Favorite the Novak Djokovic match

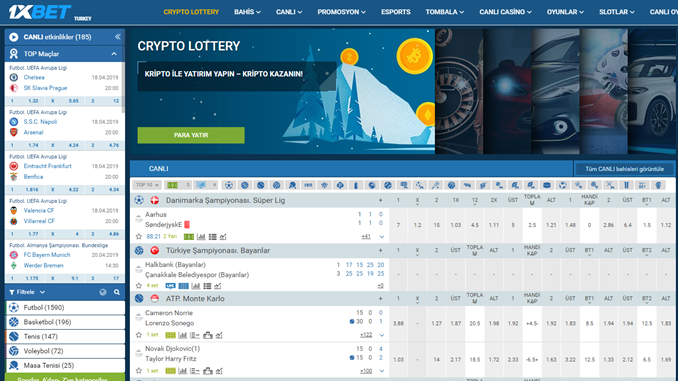click(x=139, y=371)
